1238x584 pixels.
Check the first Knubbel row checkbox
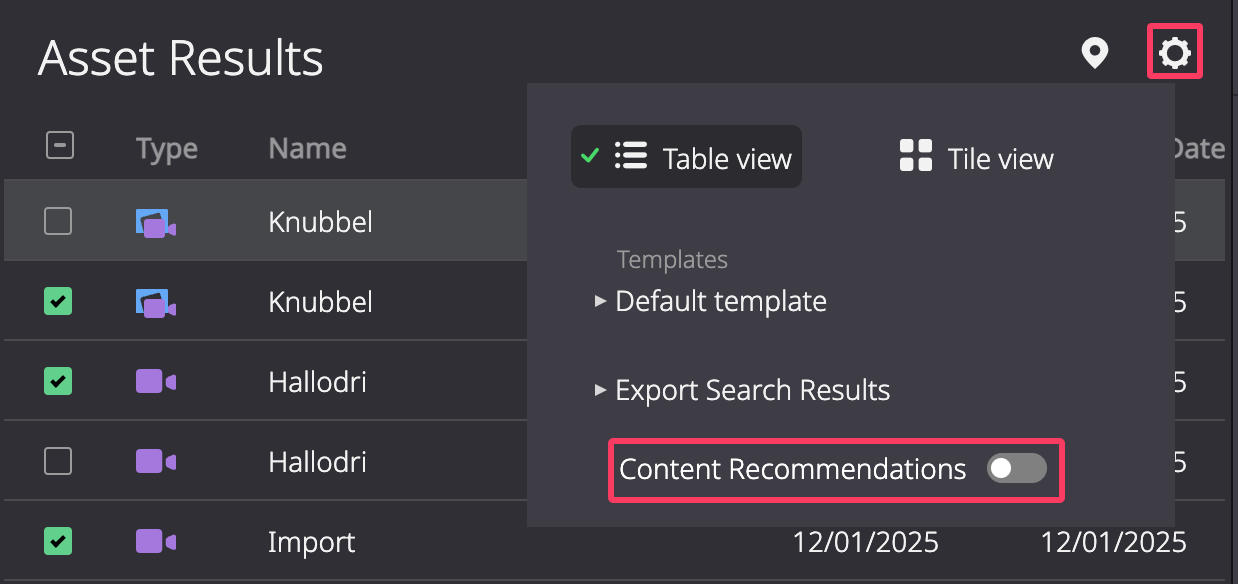click(58, 221)
